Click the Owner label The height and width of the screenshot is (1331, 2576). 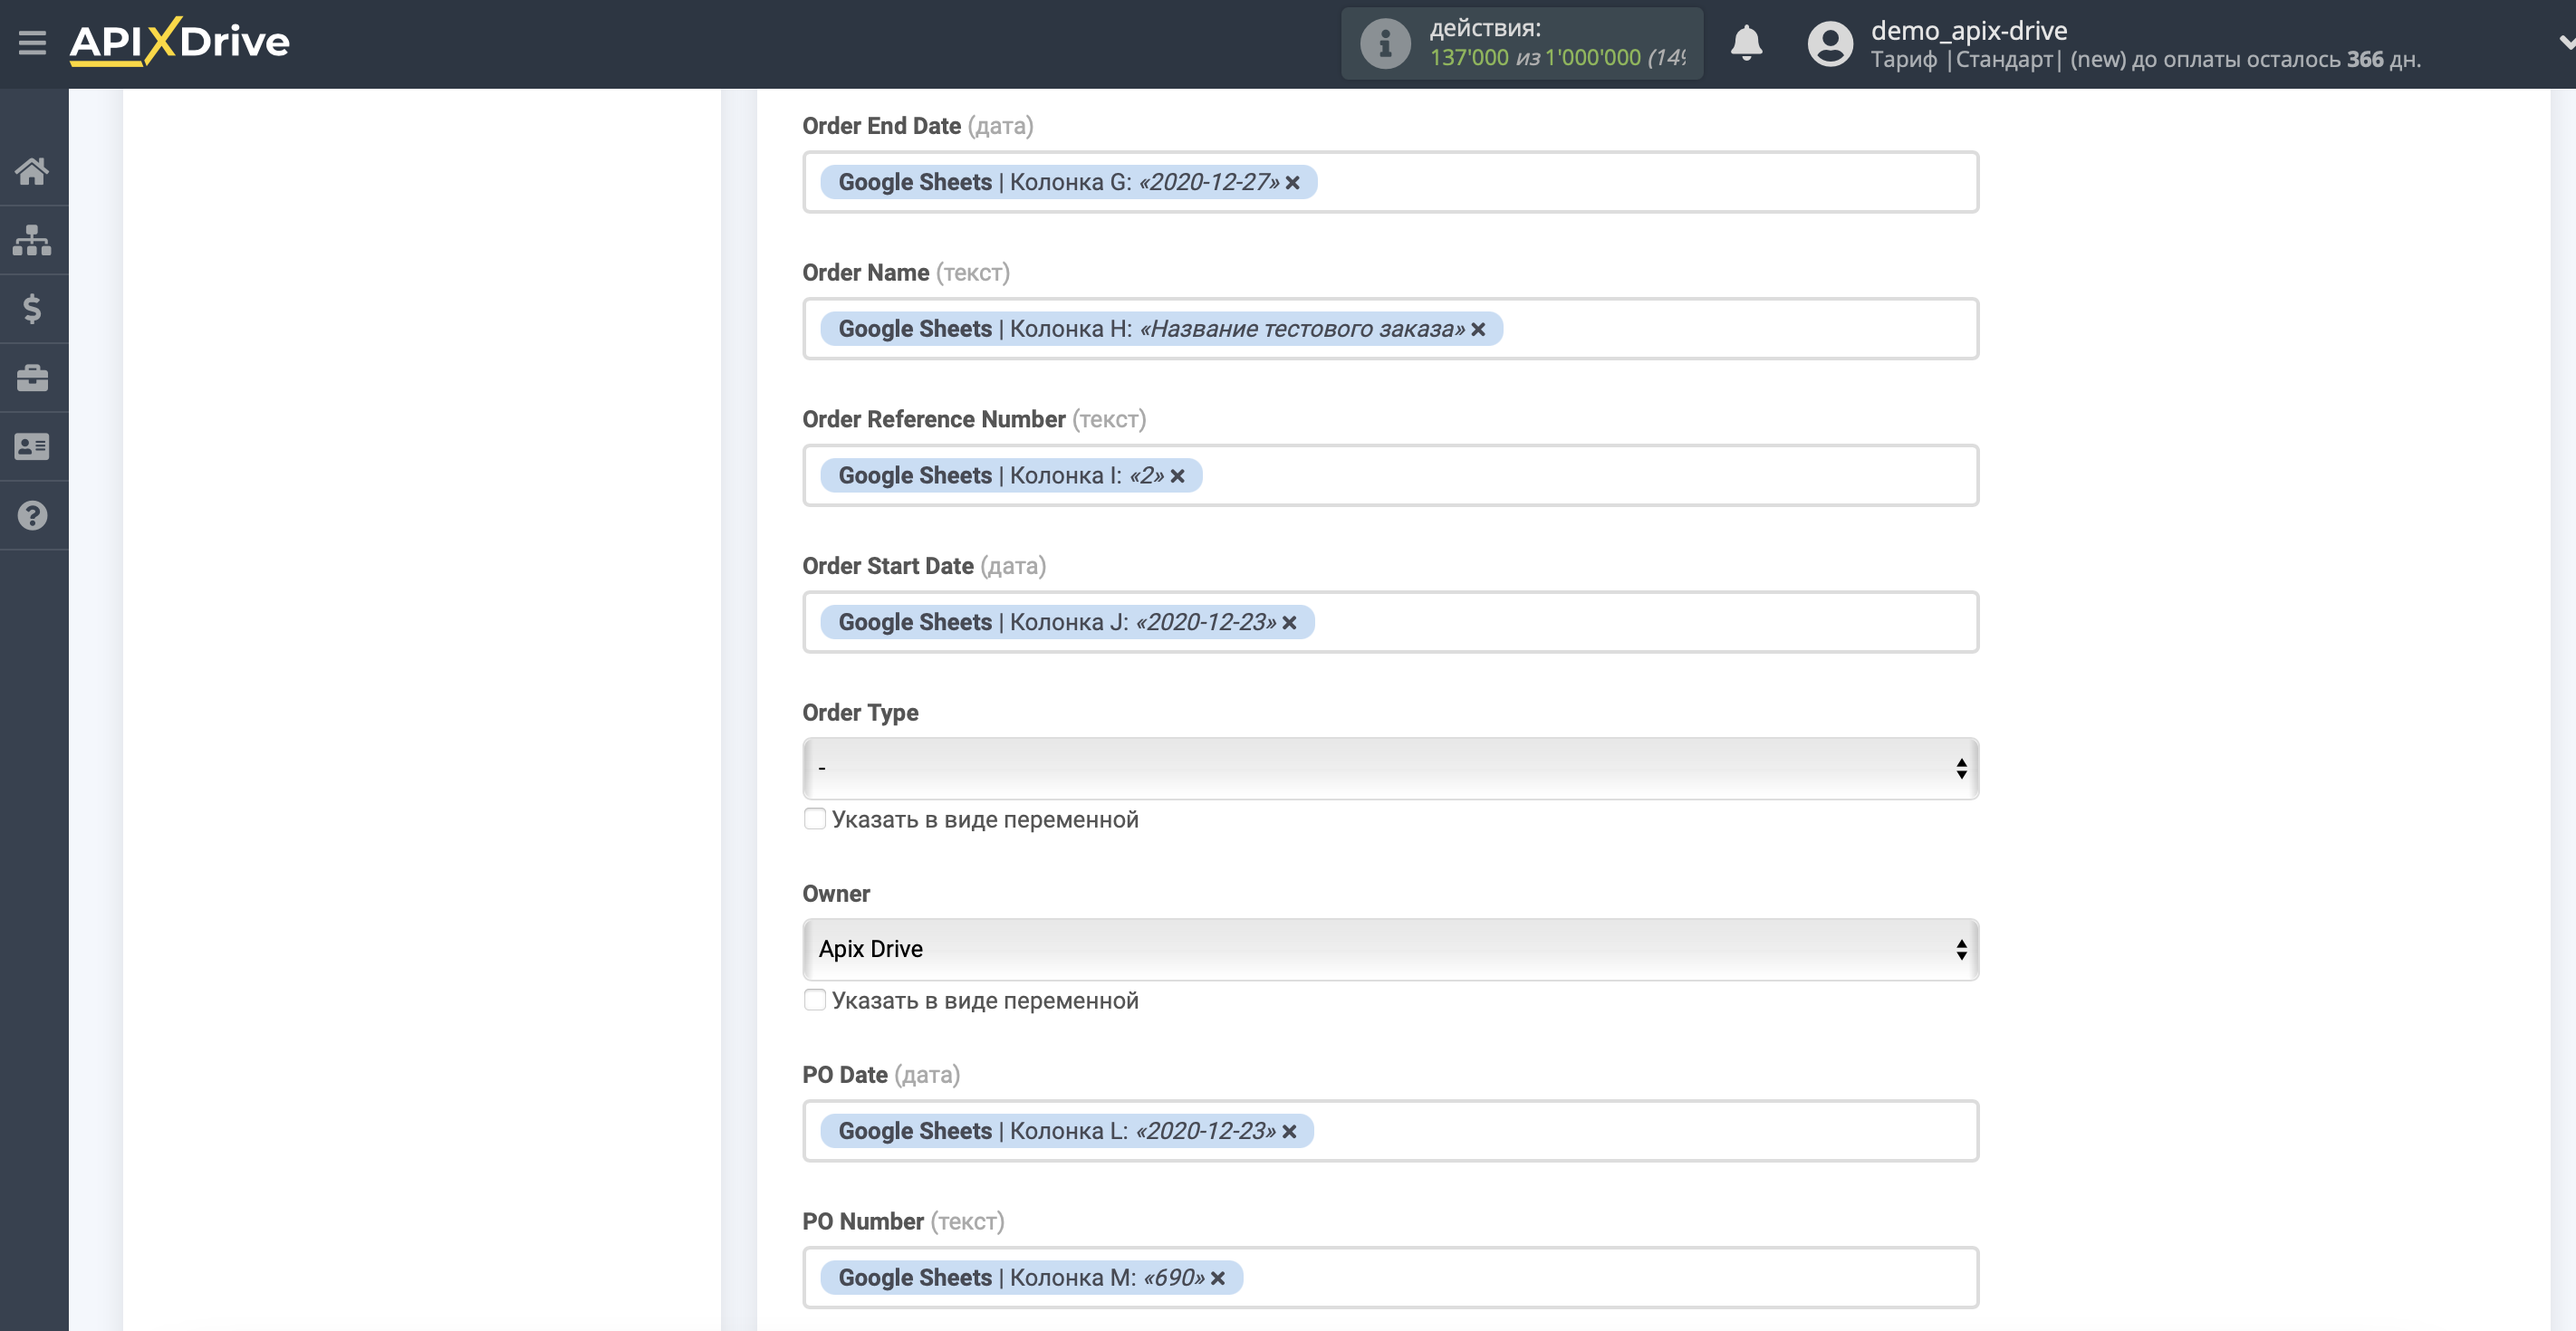pos(836,894)
